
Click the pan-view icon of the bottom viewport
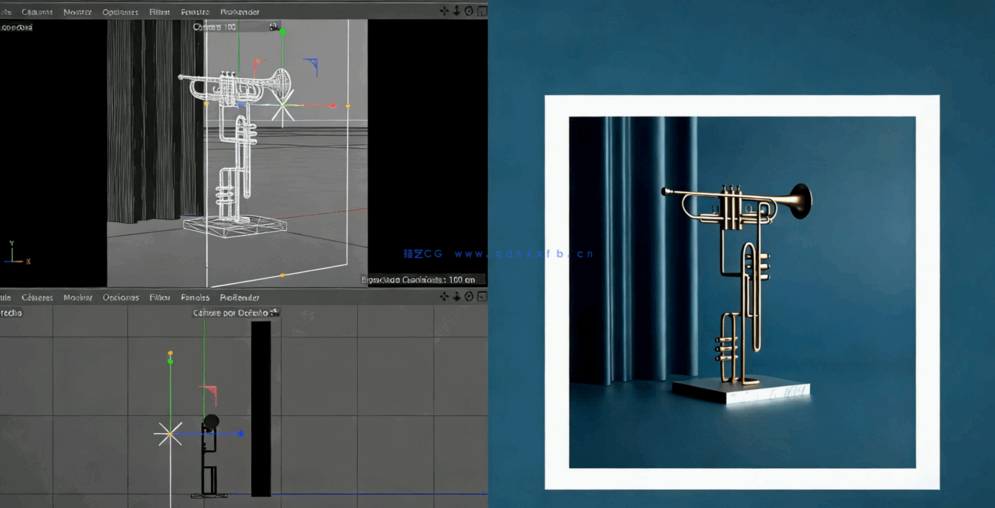[444, 297]
